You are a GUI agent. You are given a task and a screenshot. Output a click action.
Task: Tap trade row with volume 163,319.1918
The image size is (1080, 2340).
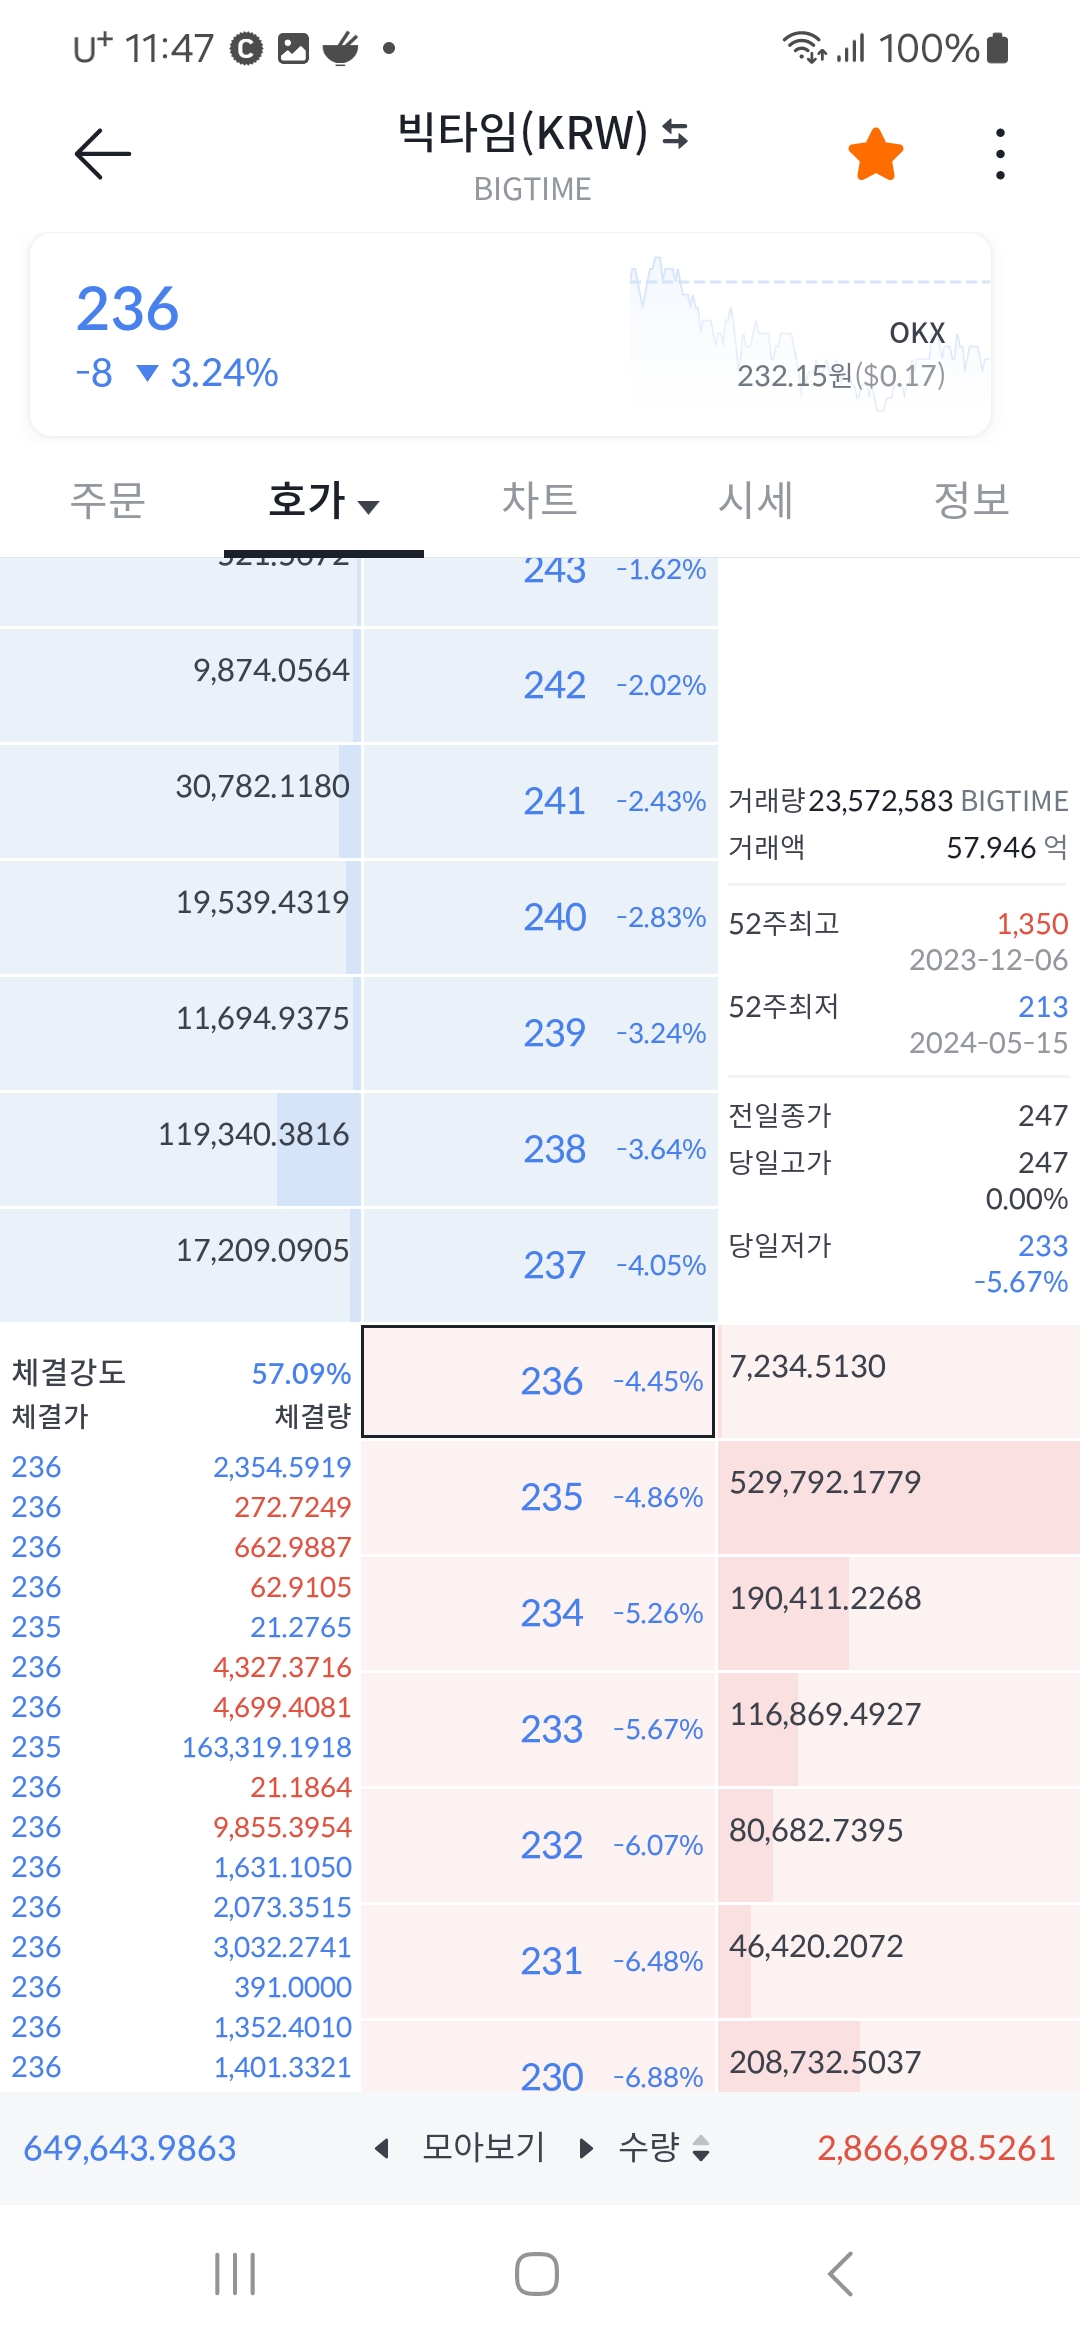pos(181,1747)
